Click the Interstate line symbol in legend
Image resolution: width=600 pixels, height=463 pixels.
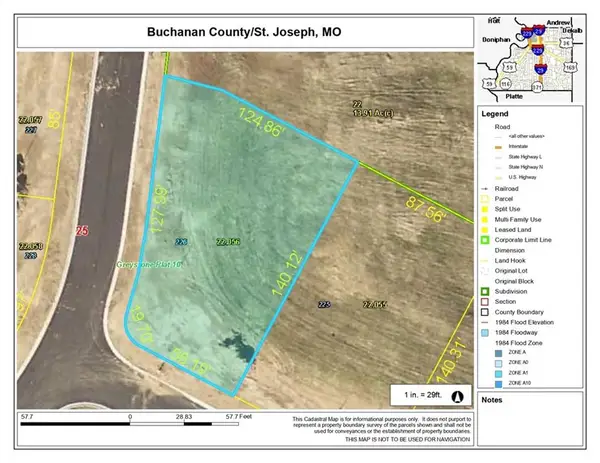[x=498, y=147]
